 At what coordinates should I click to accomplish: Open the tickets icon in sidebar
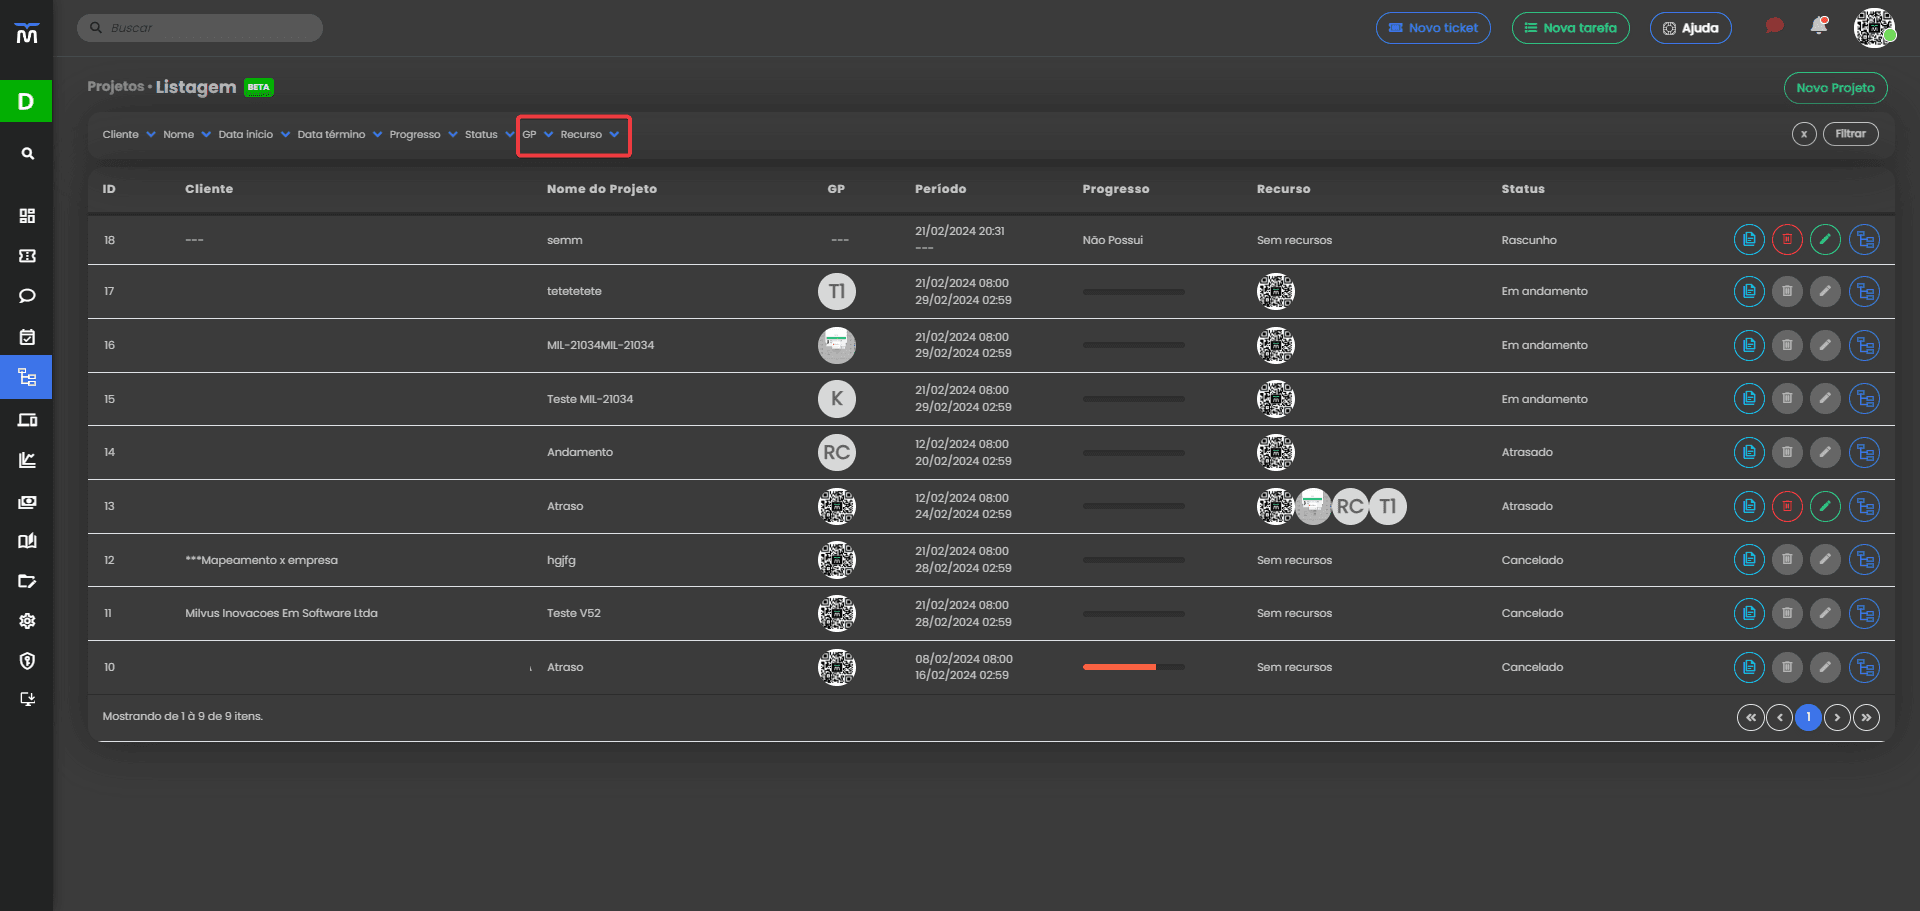pos(28,256)
